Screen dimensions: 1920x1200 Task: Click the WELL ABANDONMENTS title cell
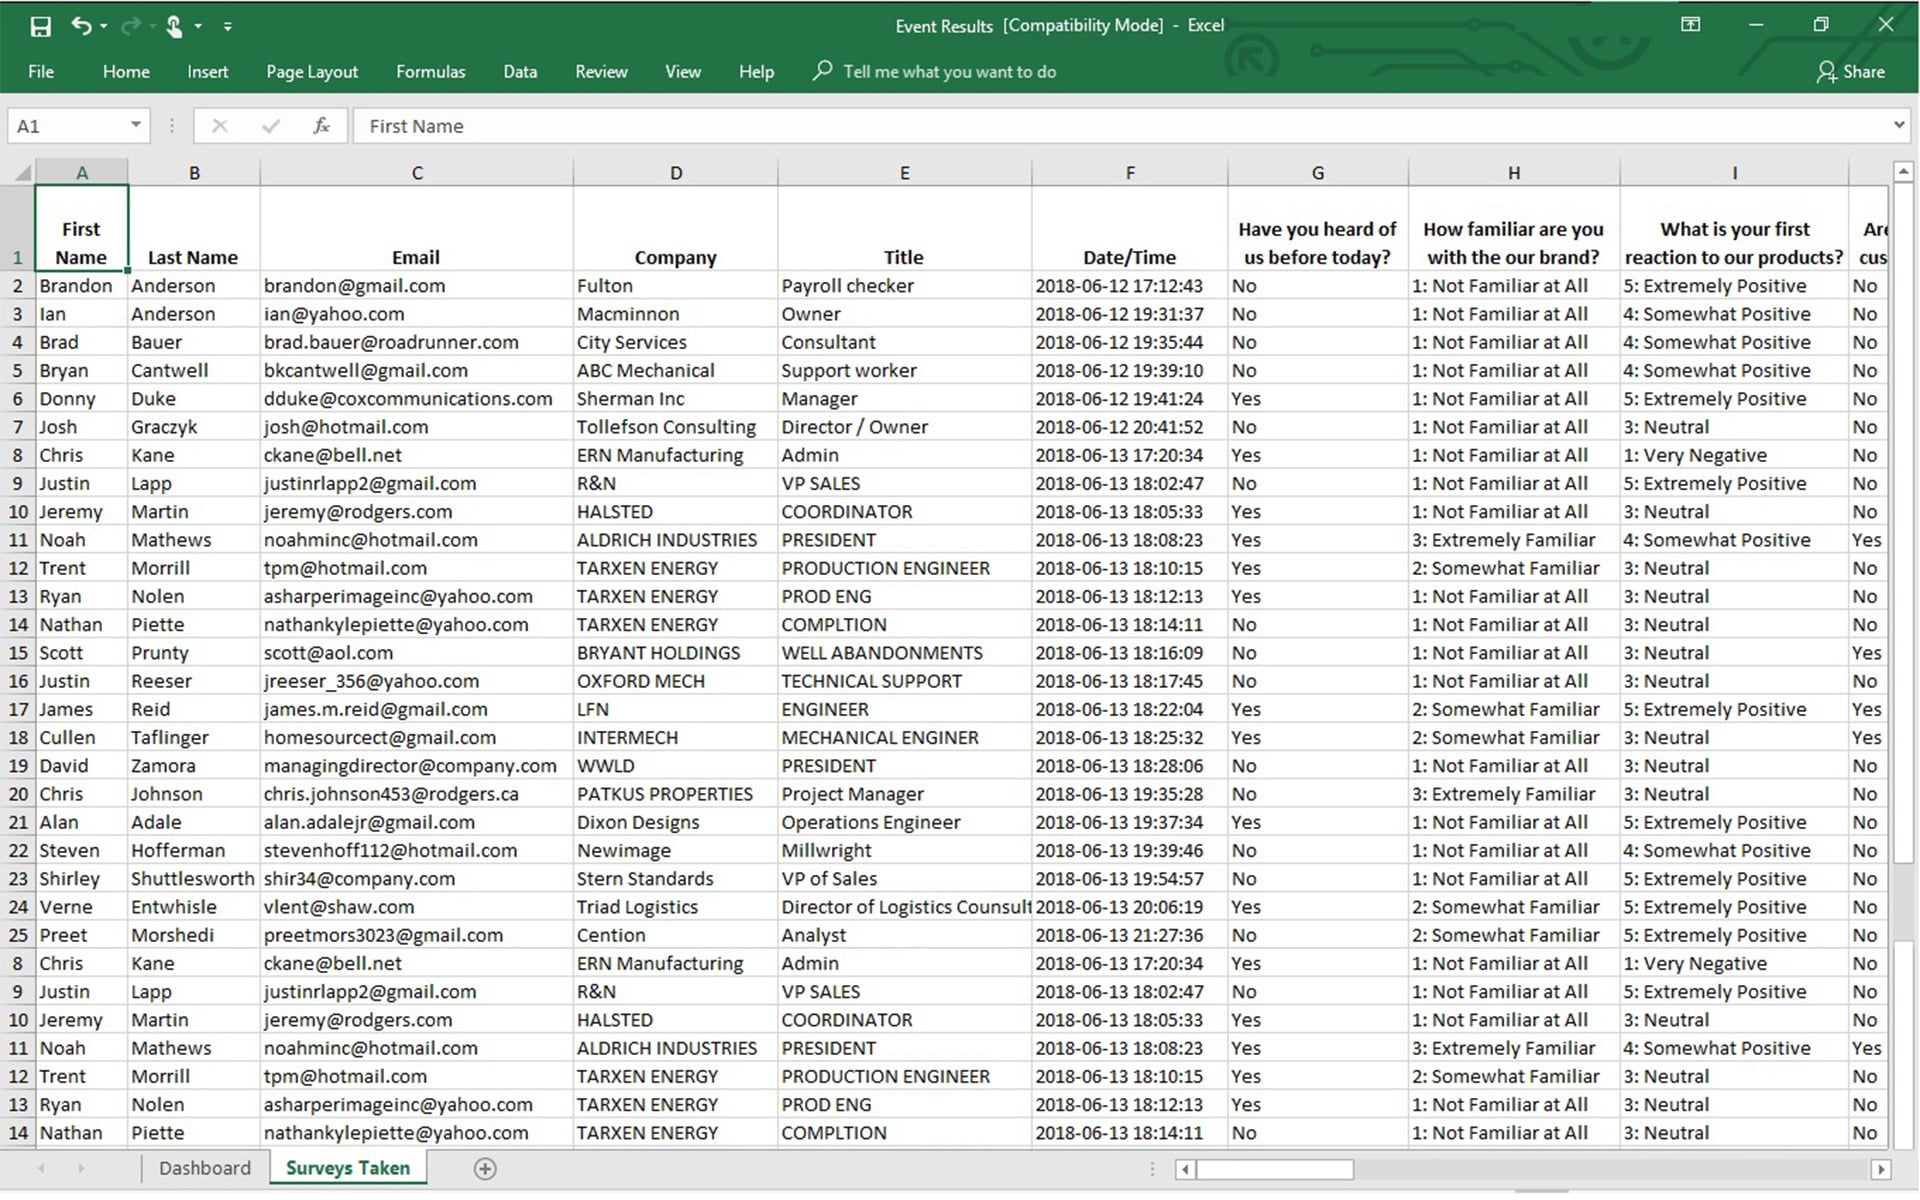(905, 653)
